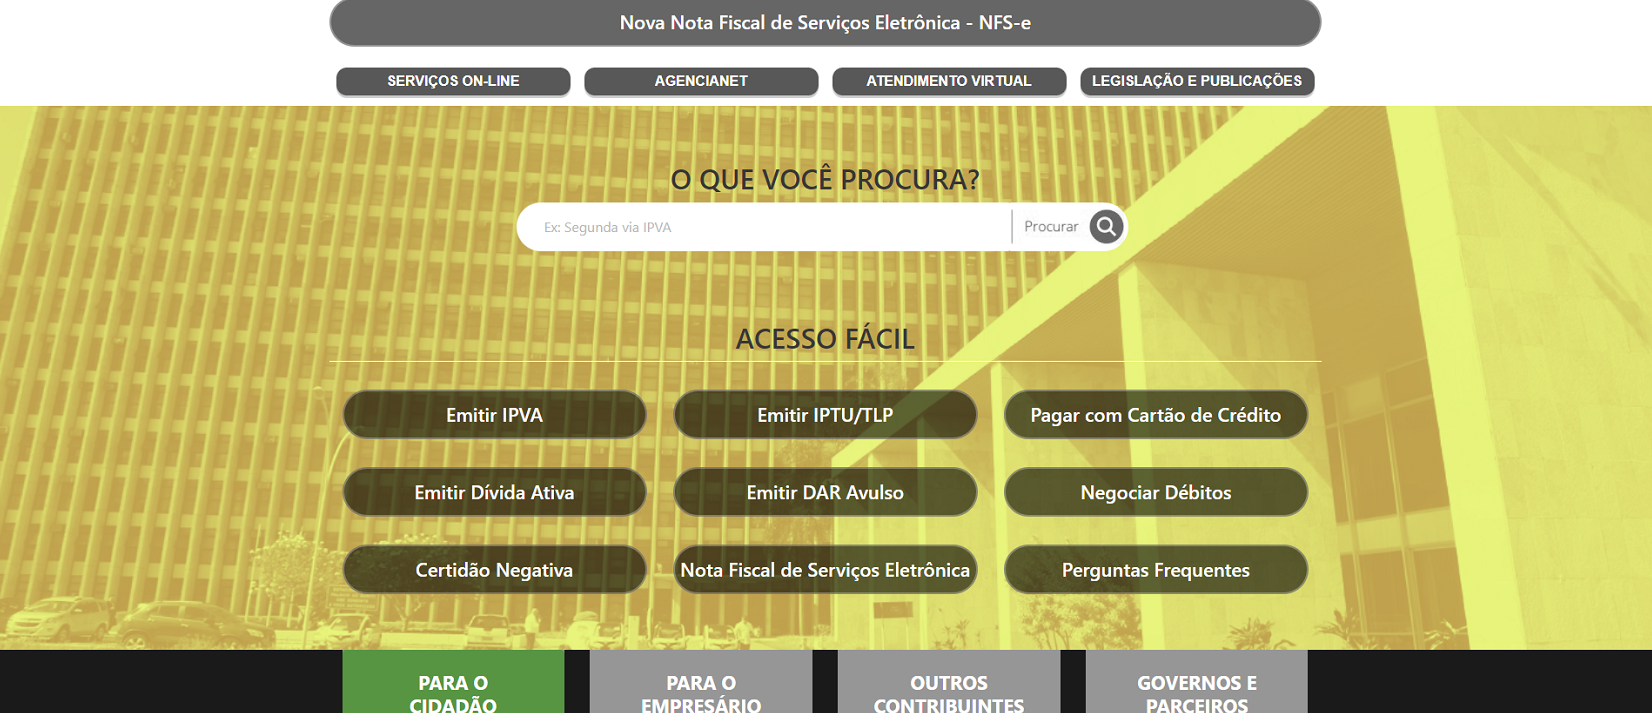Open the Nova Nota Fiscal de Serviços Eletrônica banner
The height and width of the screenshot is (713, 1652).
[x=825, y=23]
